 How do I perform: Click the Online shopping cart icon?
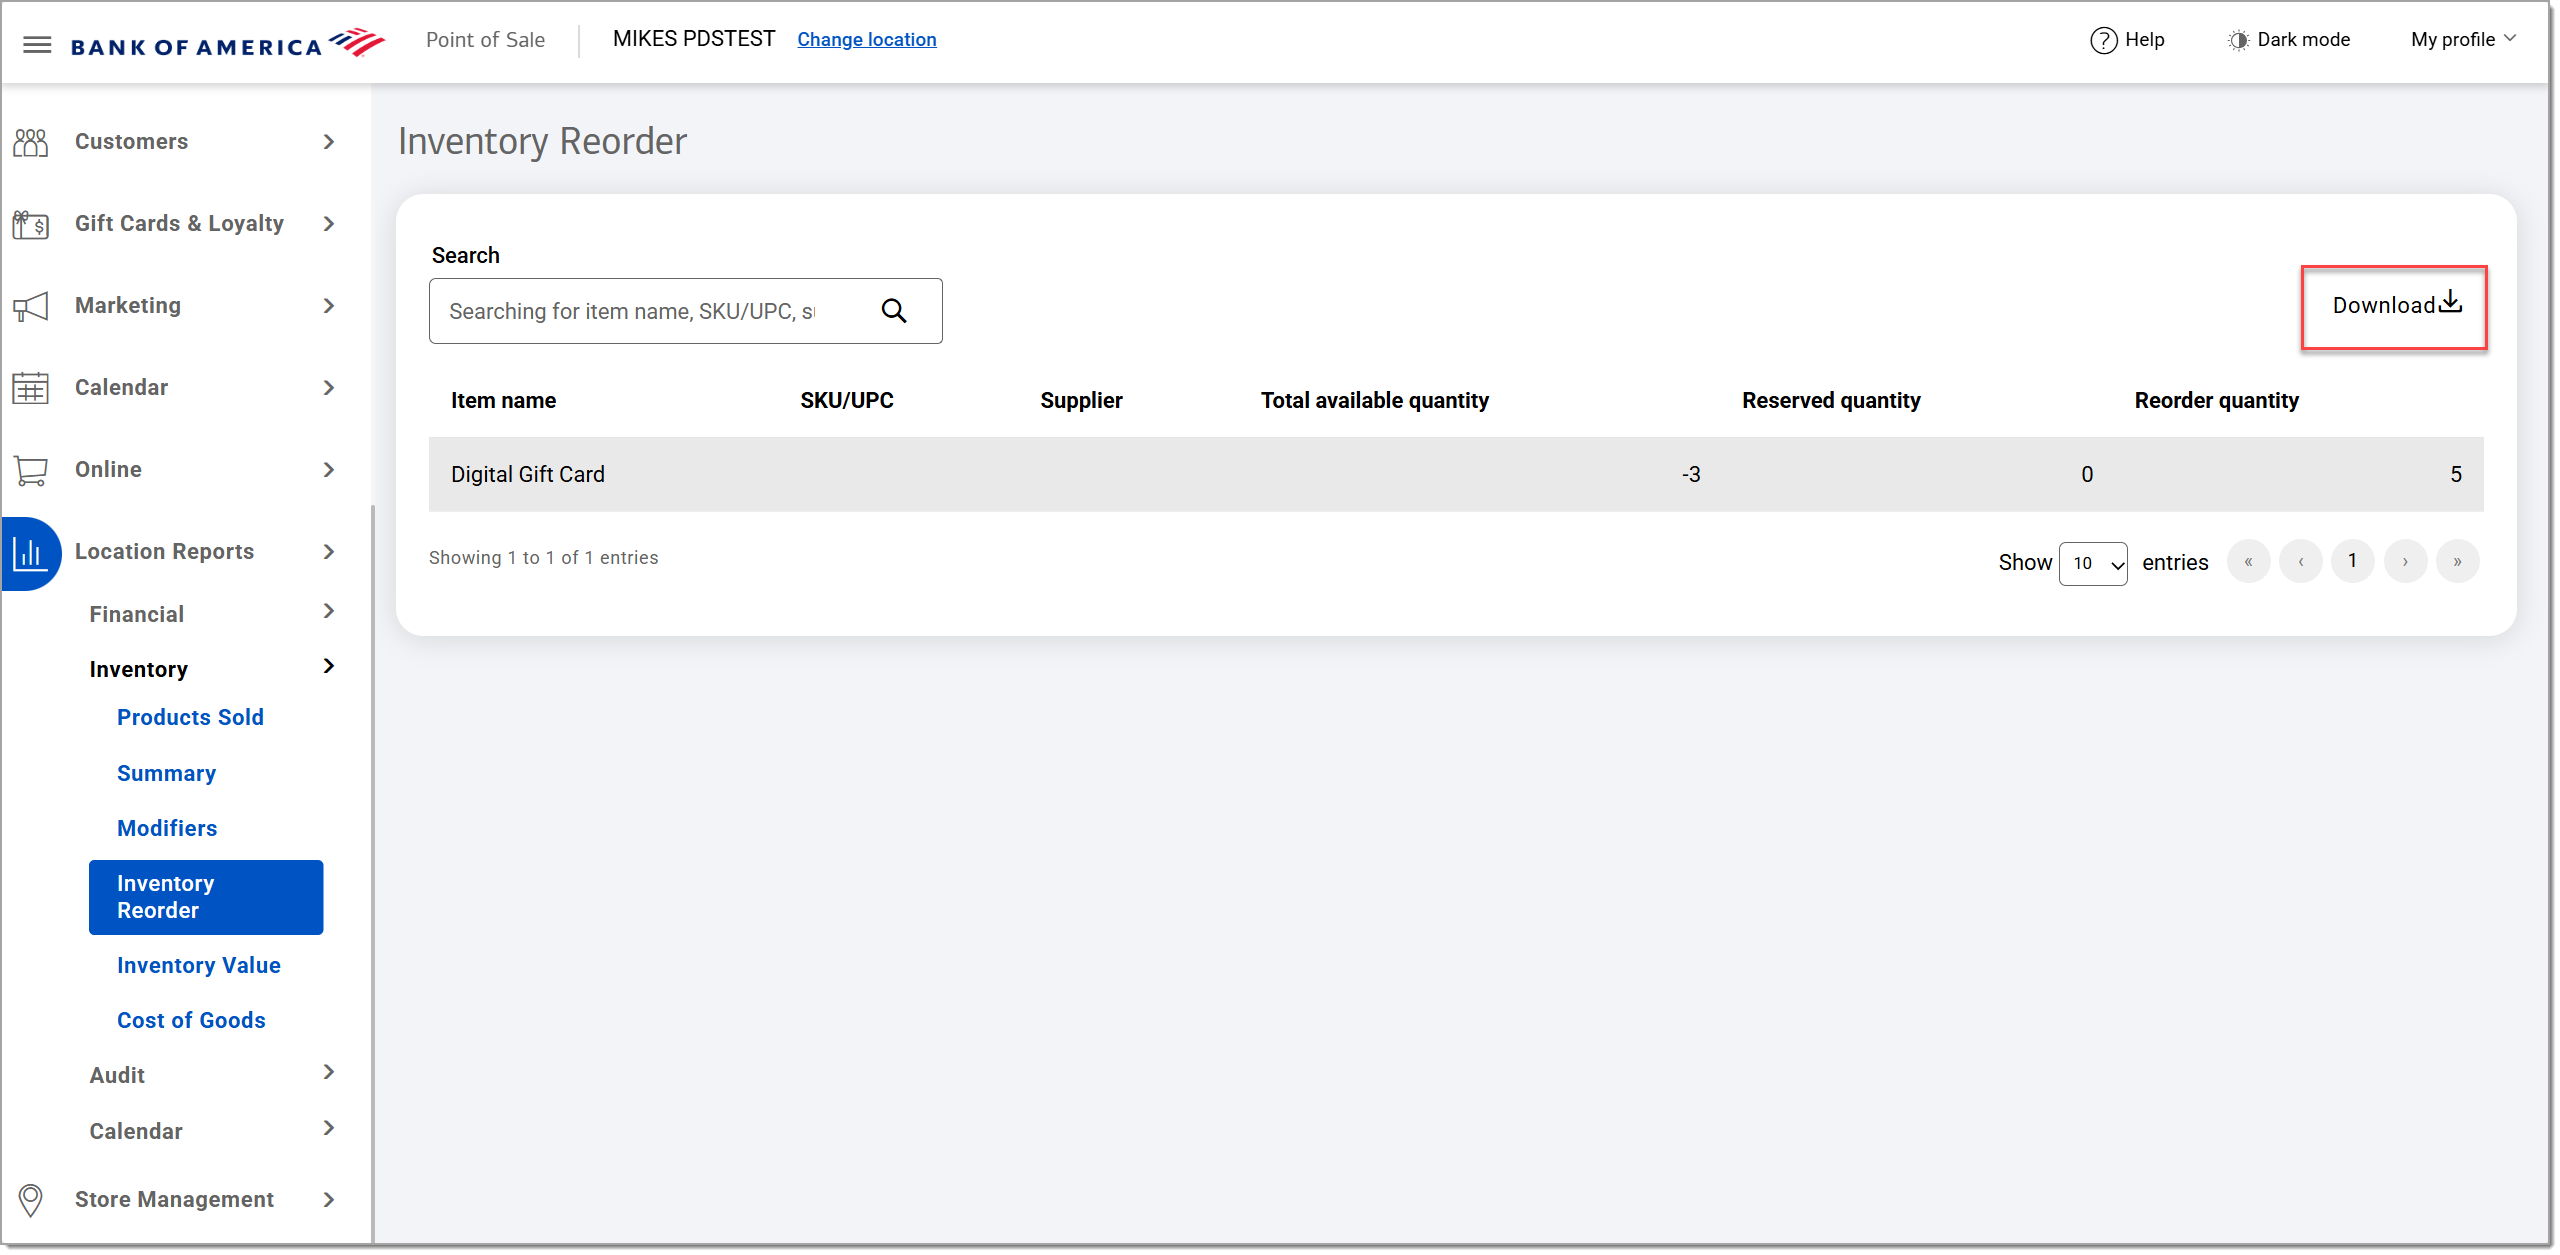(31, 468)
